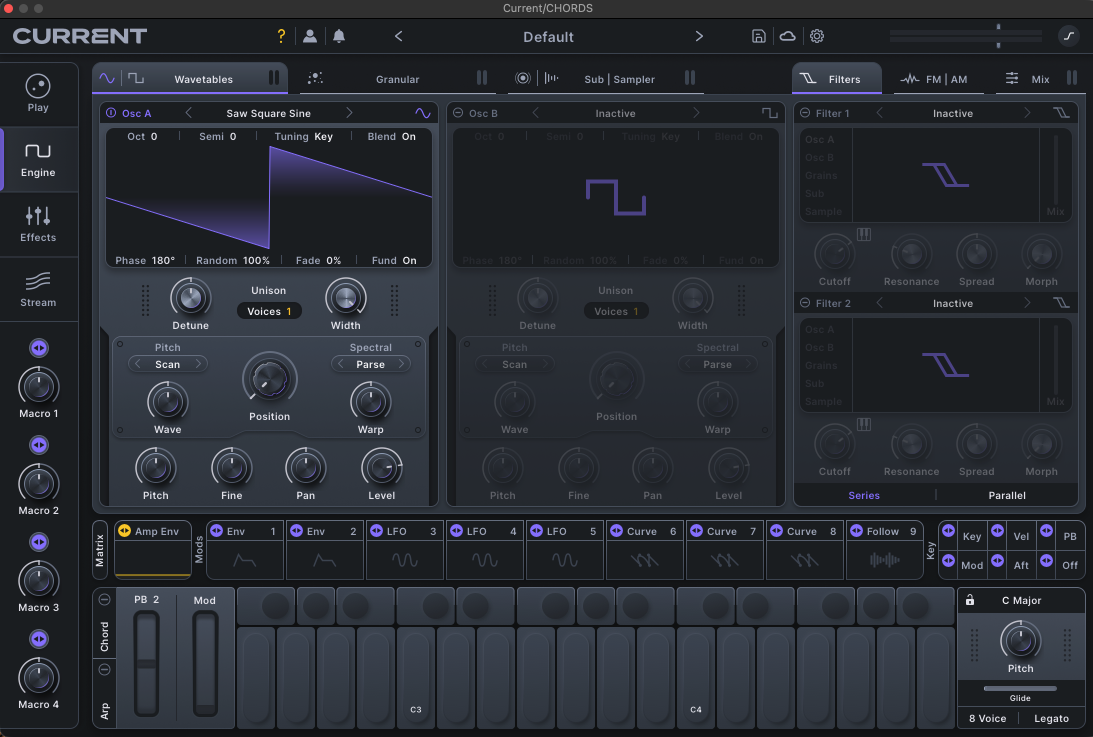Switch to the Filters tab
Viewport: 1093px width, 737px height.
pyautogui.click(x=838, y=77)
